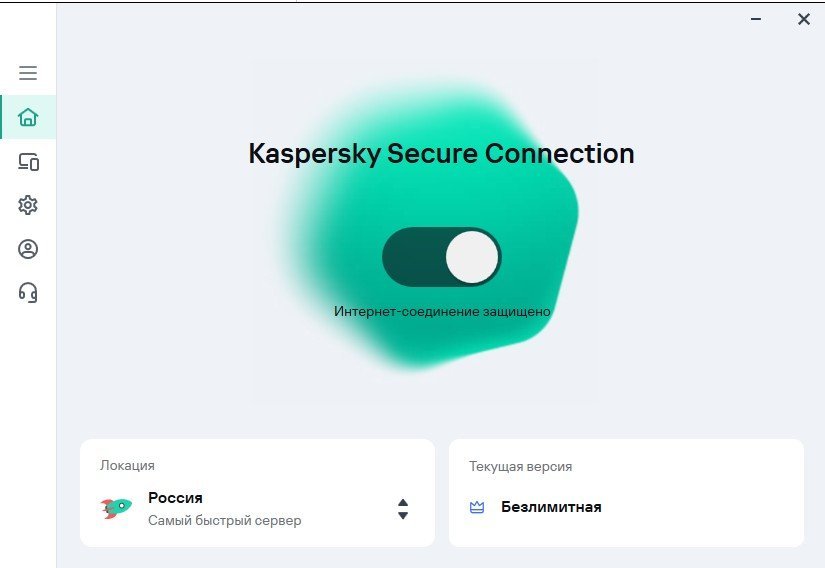Select the Россия location name
The height and width of the screenshot is (568, 825).
coord(175,498)
